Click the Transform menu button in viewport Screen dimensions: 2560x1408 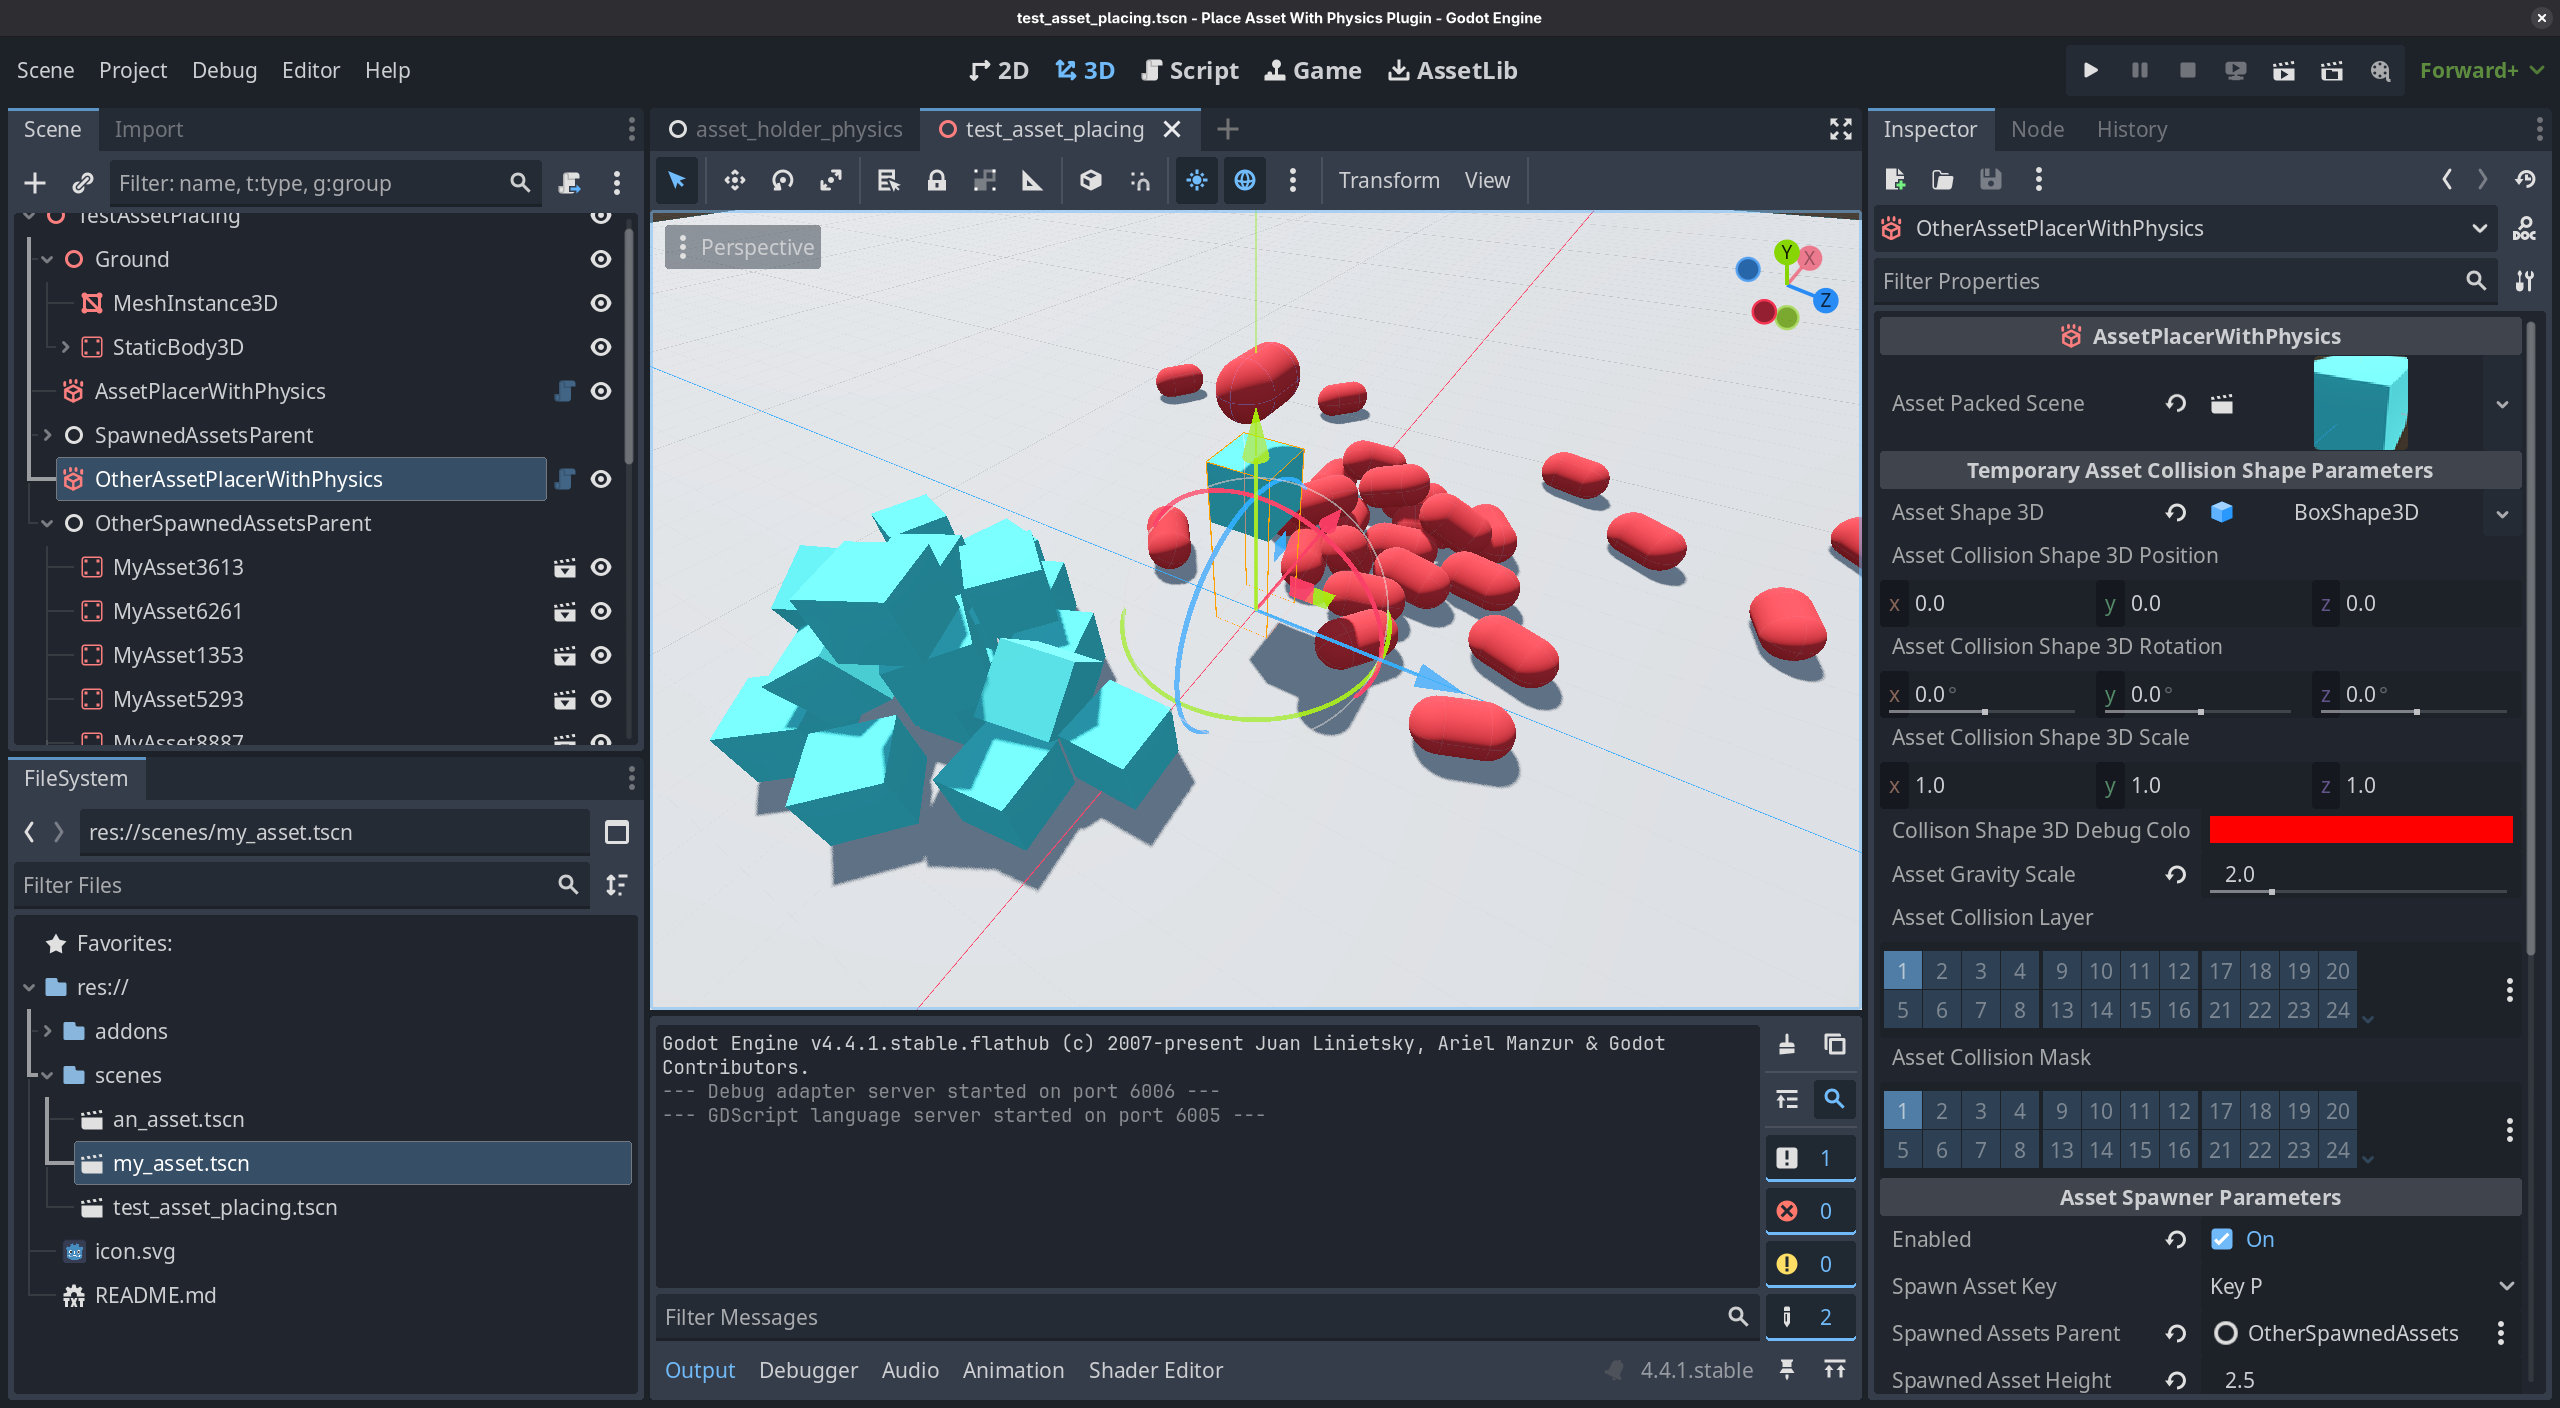pos(1389,180)
